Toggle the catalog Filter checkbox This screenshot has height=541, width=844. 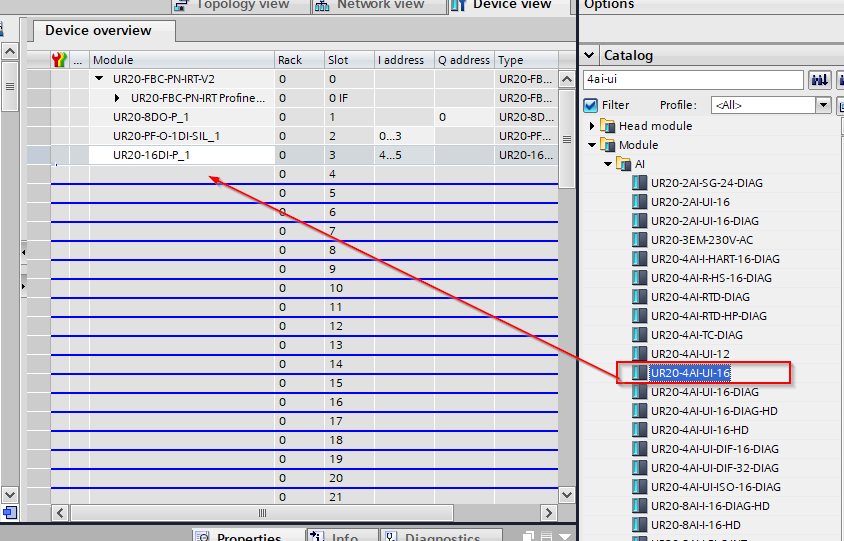click(x=590, y=105)
